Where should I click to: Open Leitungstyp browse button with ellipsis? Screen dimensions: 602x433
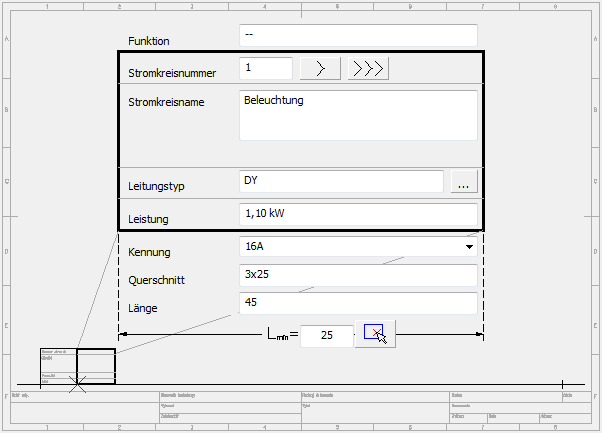[464, 182]
